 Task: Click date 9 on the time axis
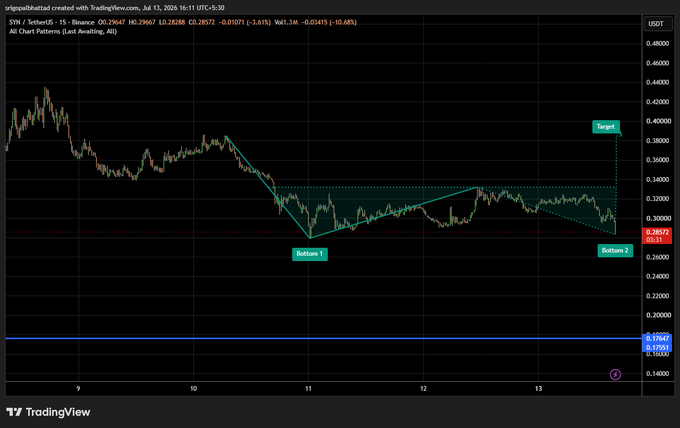click(x=78, y=389)
